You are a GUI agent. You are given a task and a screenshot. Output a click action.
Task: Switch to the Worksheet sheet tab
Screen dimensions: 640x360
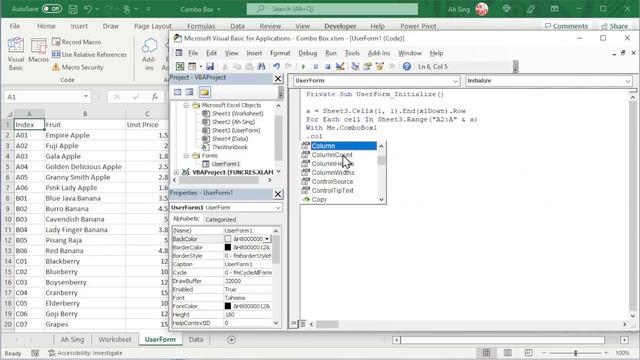115,340
